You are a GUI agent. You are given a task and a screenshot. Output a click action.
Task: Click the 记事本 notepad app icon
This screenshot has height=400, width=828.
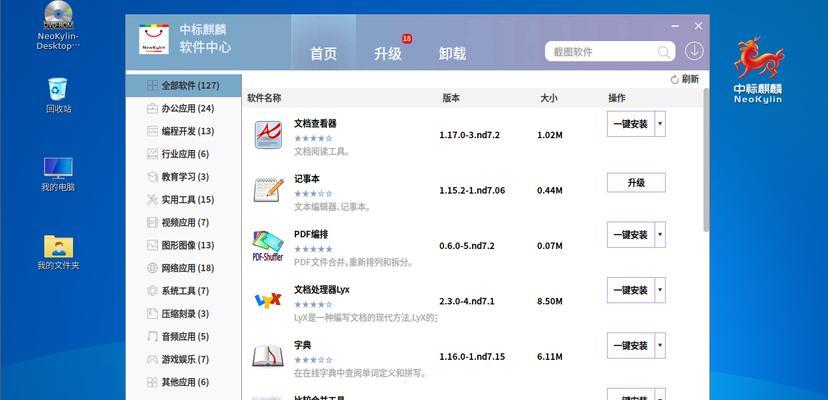[x=268, y=190]
